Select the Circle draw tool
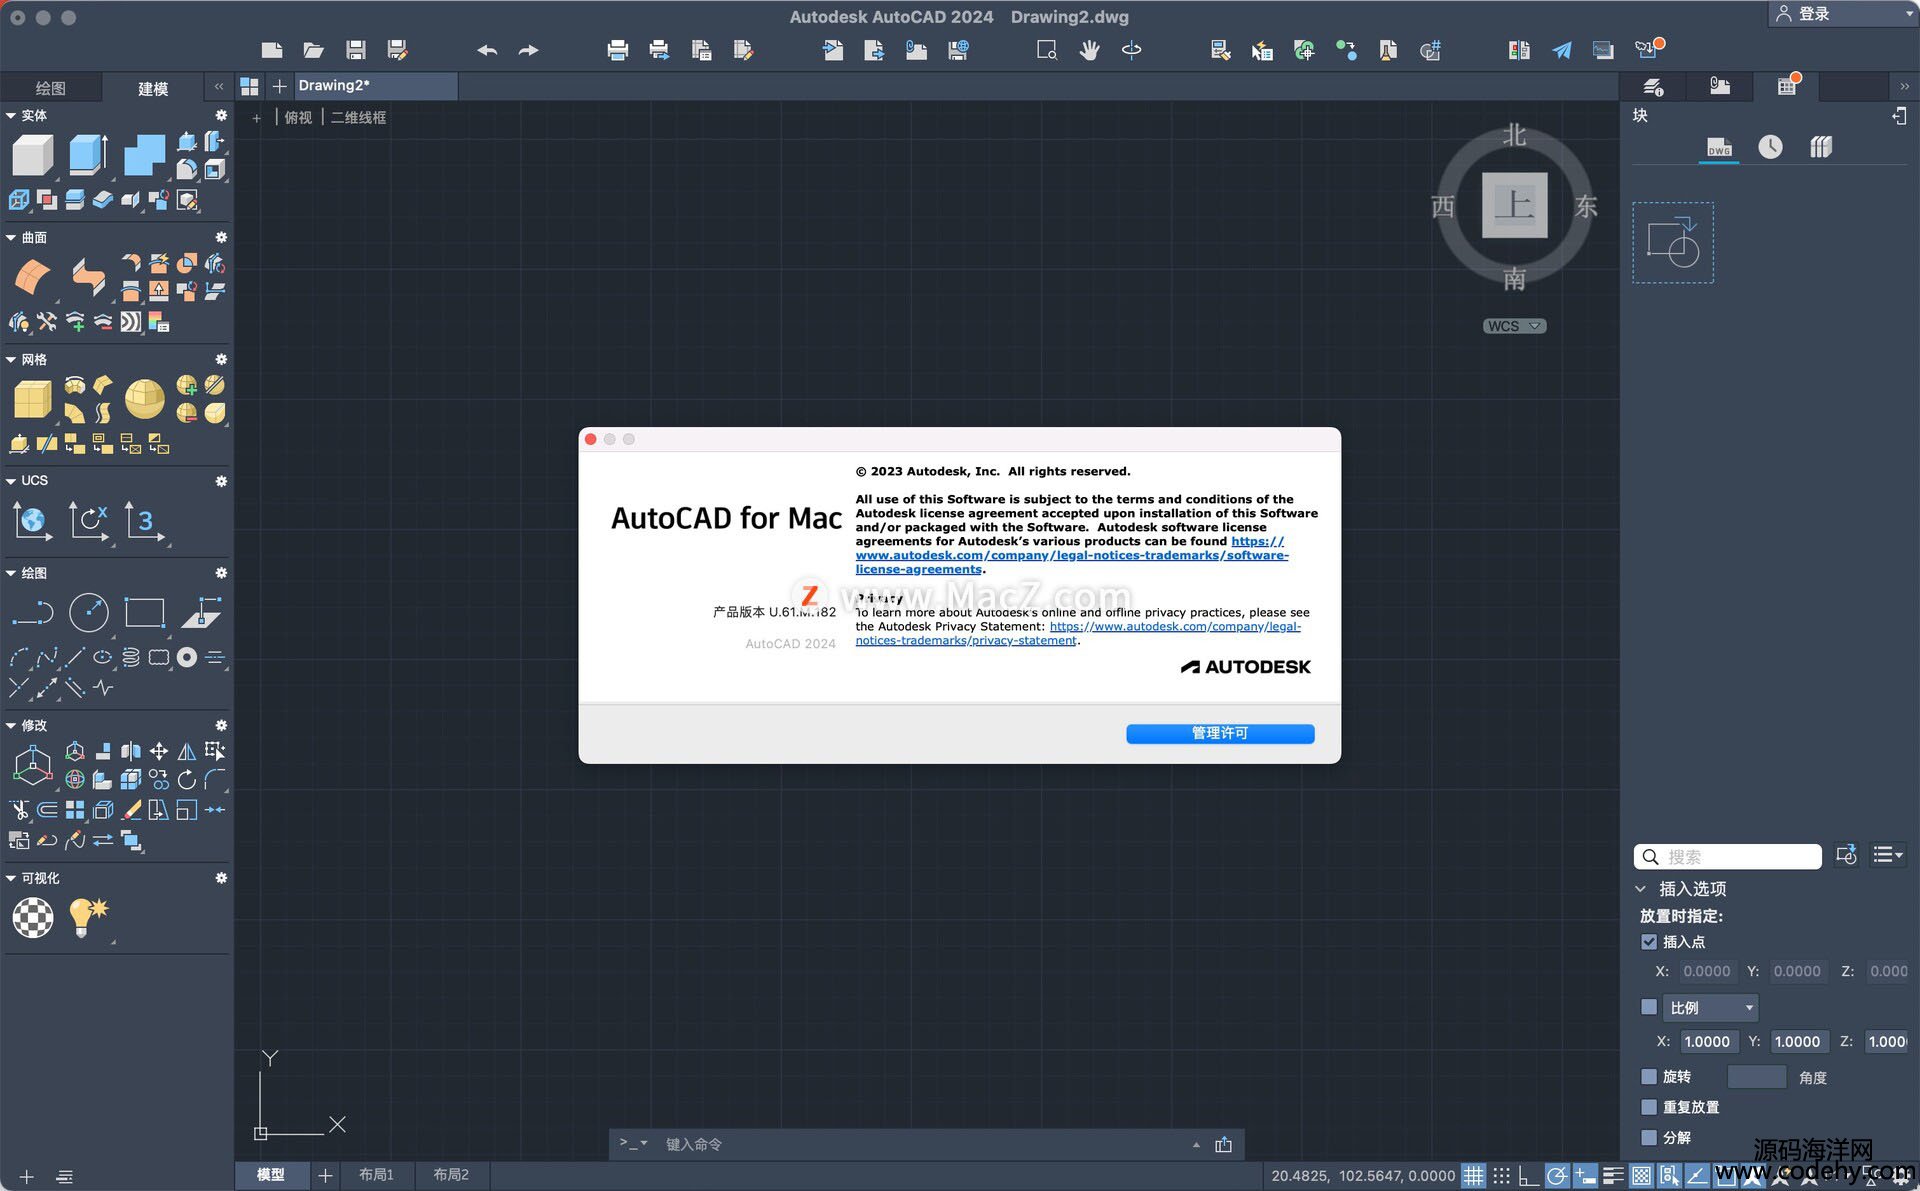The width and height of the screenshot is (1920, 1191). tap(88, 612)
